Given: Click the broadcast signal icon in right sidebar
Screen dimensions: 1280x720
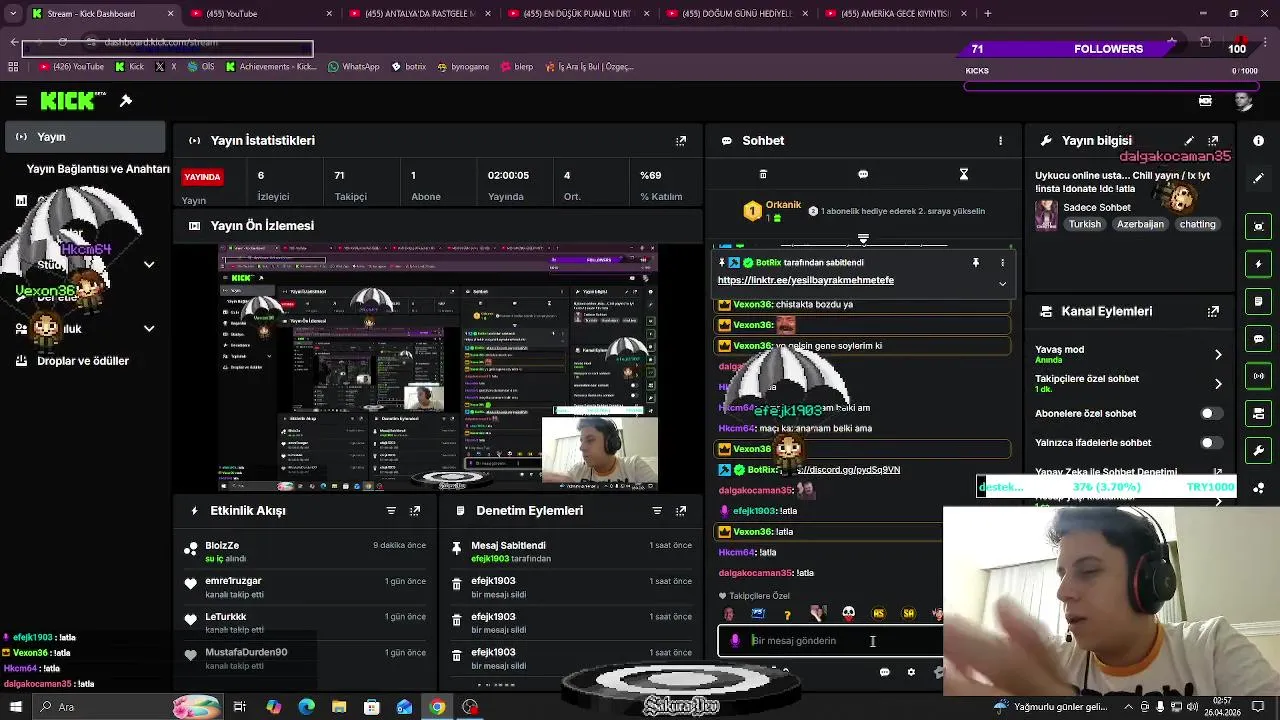Looking at the screenshot, I should [x=1258, y=376].
